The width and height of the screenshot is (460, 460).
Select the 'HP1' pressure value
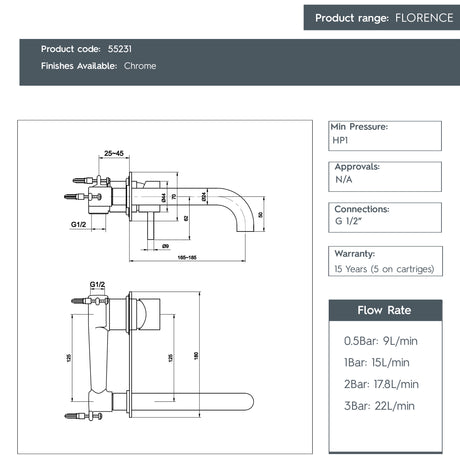pyautogui.click(x=340, y=140)
